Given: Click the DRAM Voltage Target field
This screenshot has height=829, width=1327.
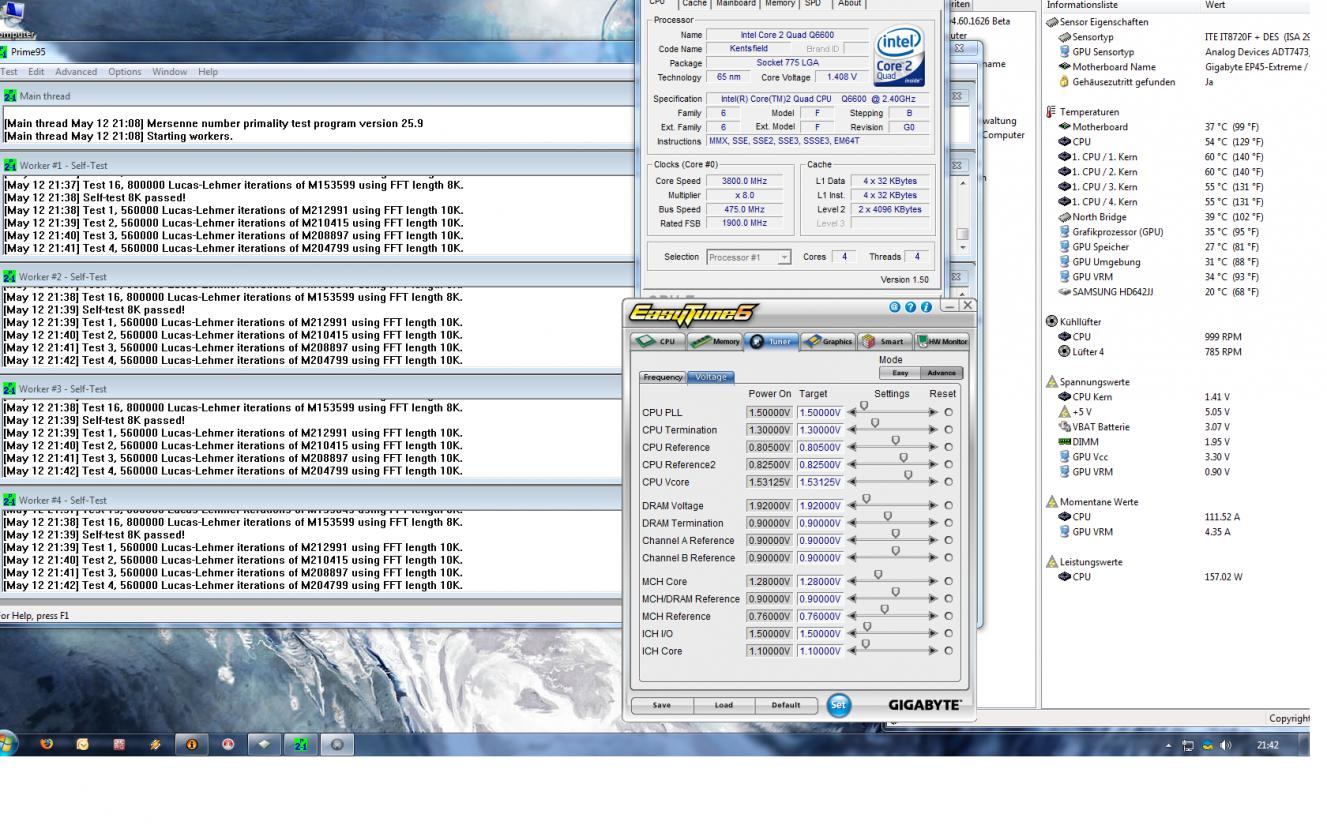Looking at the screenshot, I should [820, 506].
